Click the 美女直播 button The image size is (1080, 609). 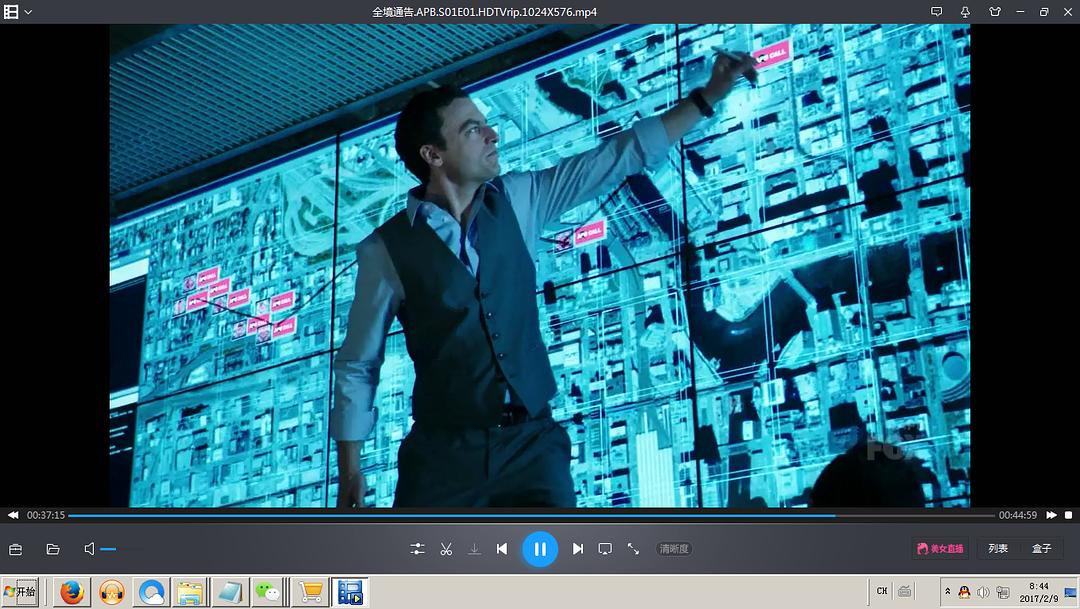(x=940, y=549)
